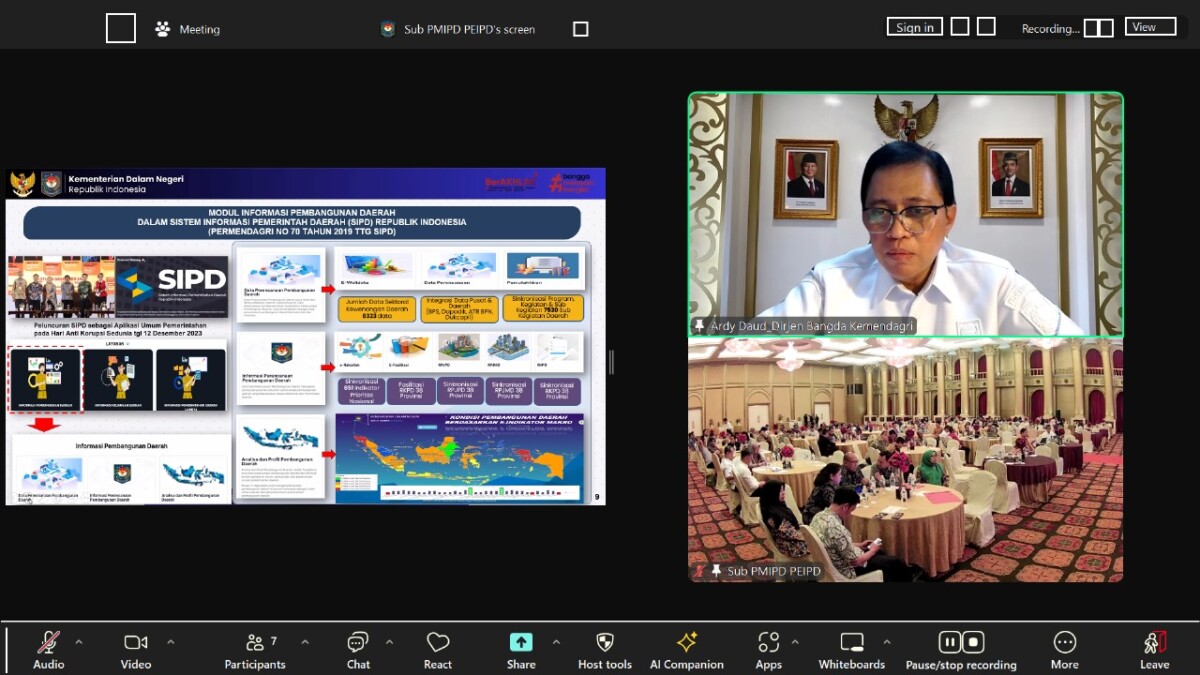Open Whiteboards from the toolbar
Image resolution: width=1200 pixels, height=675 pixels.
(852, 643)
